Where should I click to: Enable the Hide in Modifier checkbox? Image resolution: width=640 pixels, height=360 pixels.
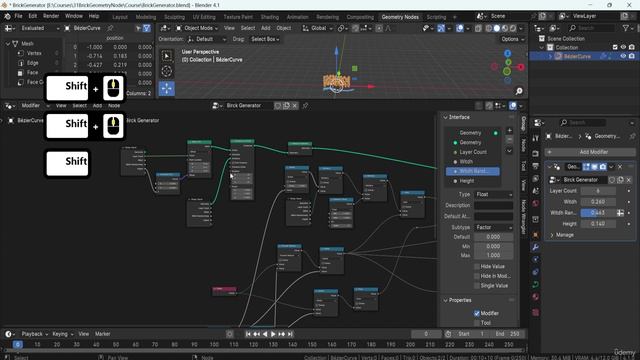[477, 276]
